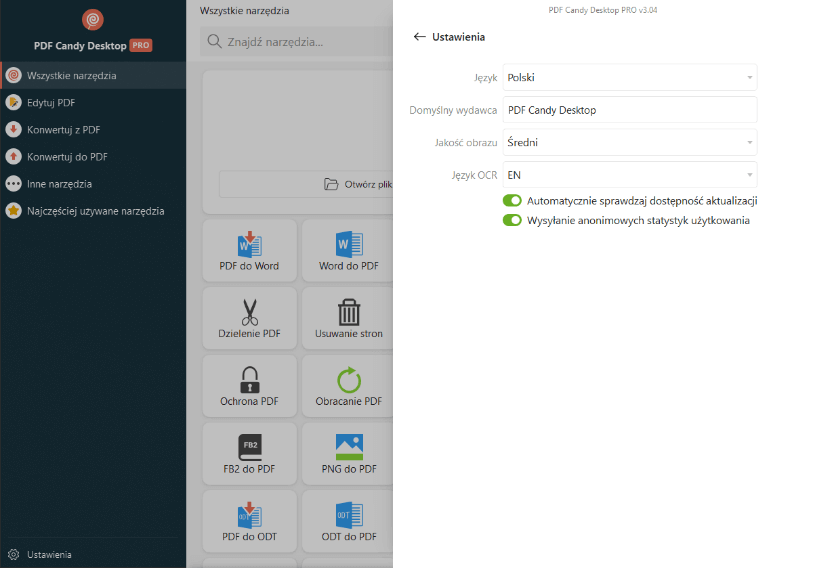Click the Konwertuj do PDF up-arrow icon
The width and height of the screenshot is (813, 568).
point(13,157)
